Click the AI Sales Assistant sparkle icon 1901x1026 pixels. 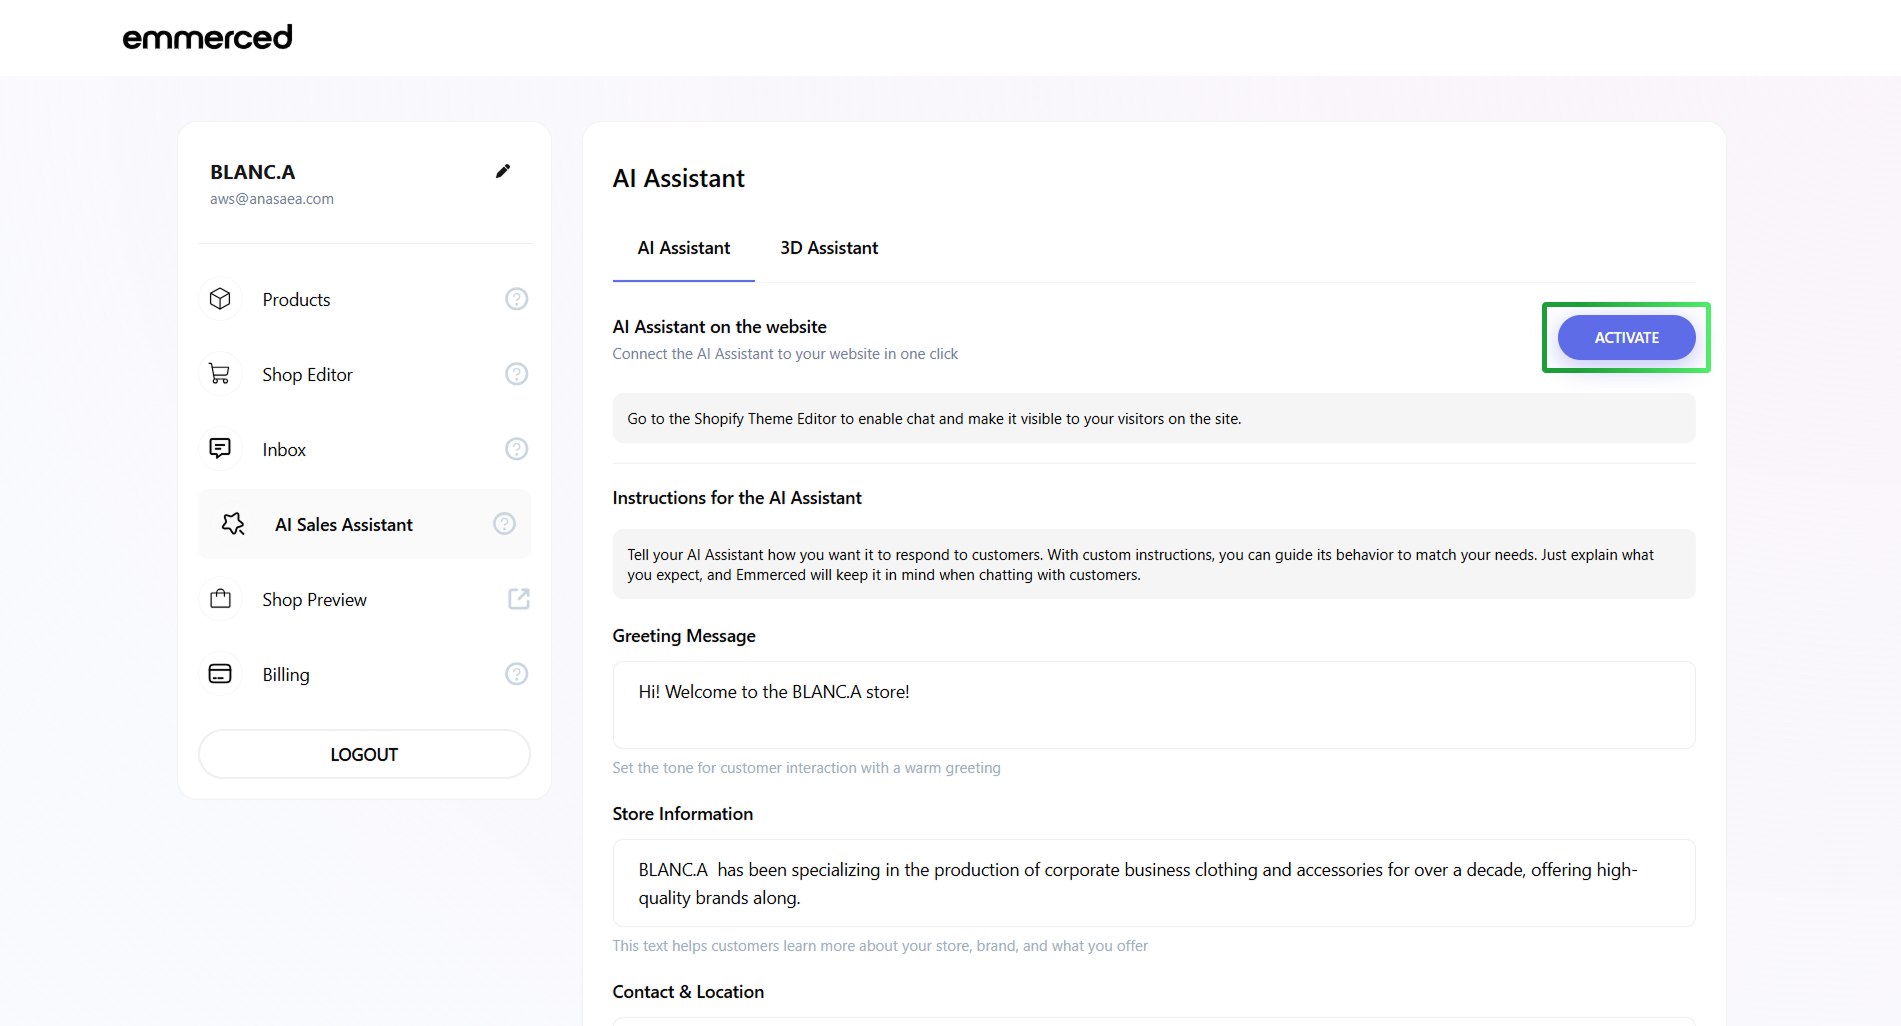233,524
